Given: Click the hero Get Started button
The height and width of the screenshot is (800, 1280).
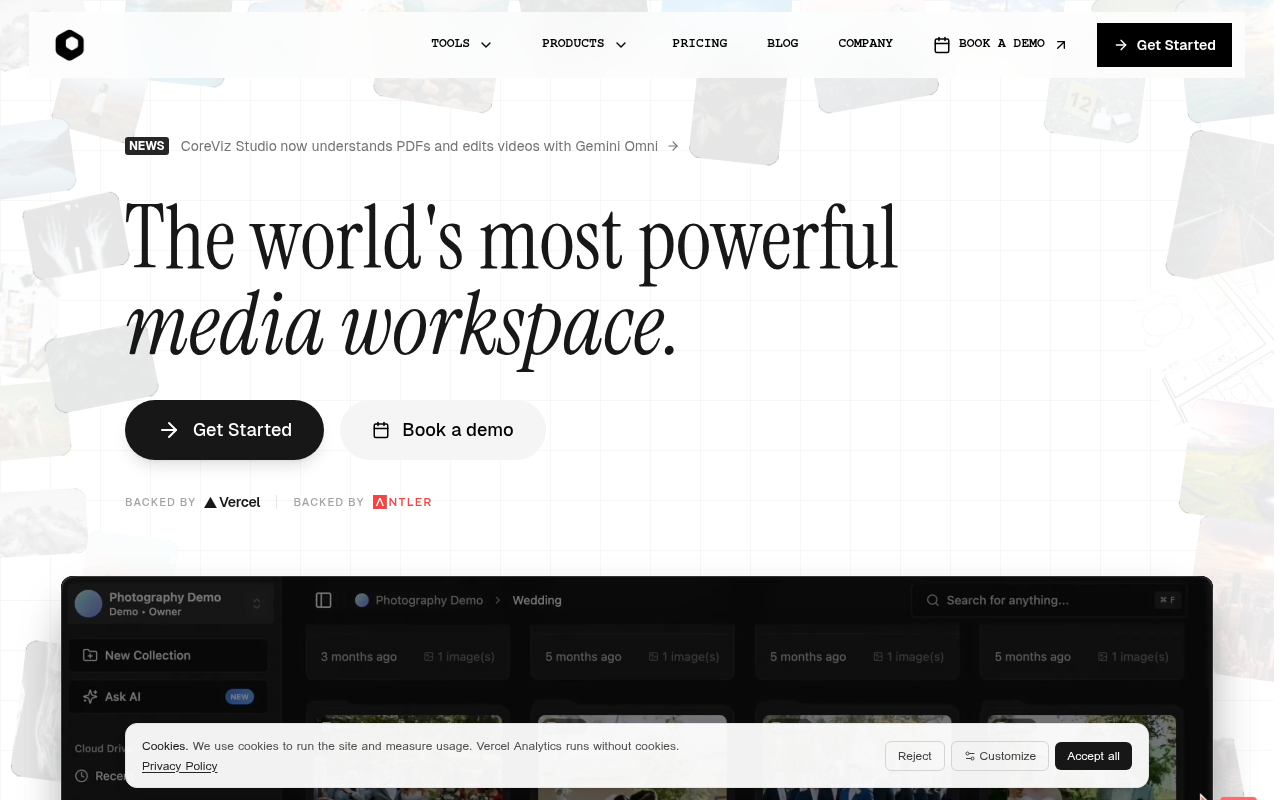Looking at the screenshot, I should pyautogui.click(x=224, y=430).
